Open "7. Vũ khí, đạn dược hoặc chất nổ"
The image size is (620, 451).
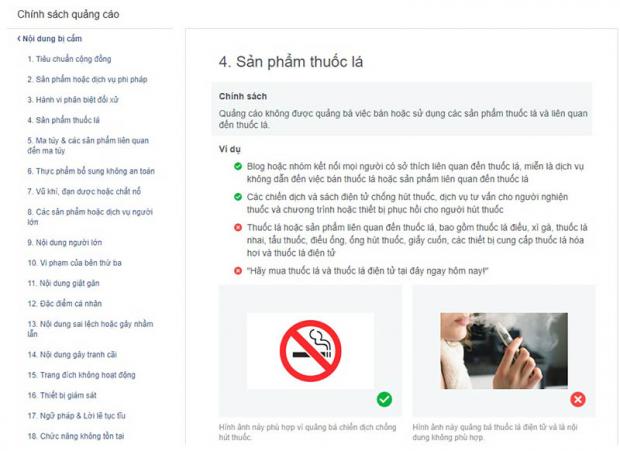[84, 192]
